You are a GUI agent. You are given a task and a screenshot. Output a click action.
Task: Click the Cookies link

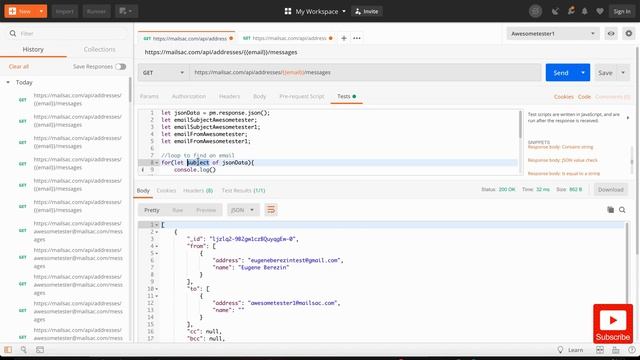(x=564, y=97)
